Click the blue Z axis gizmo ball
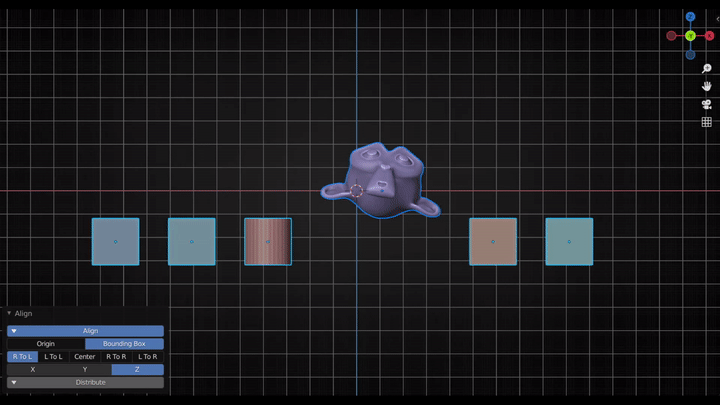Image resolution: width=720 pixels, height=405 pixels. tap(690, 17)
